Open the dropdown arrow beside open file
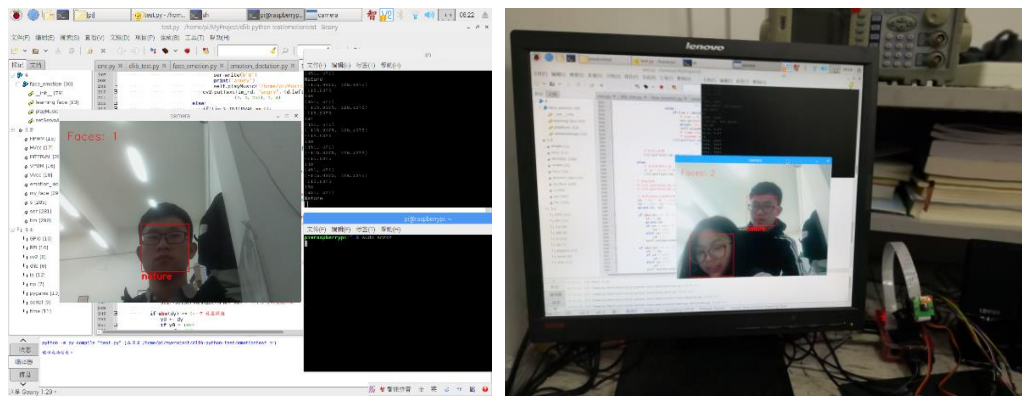Screen dimensions: 1033x406 (44, 51)
